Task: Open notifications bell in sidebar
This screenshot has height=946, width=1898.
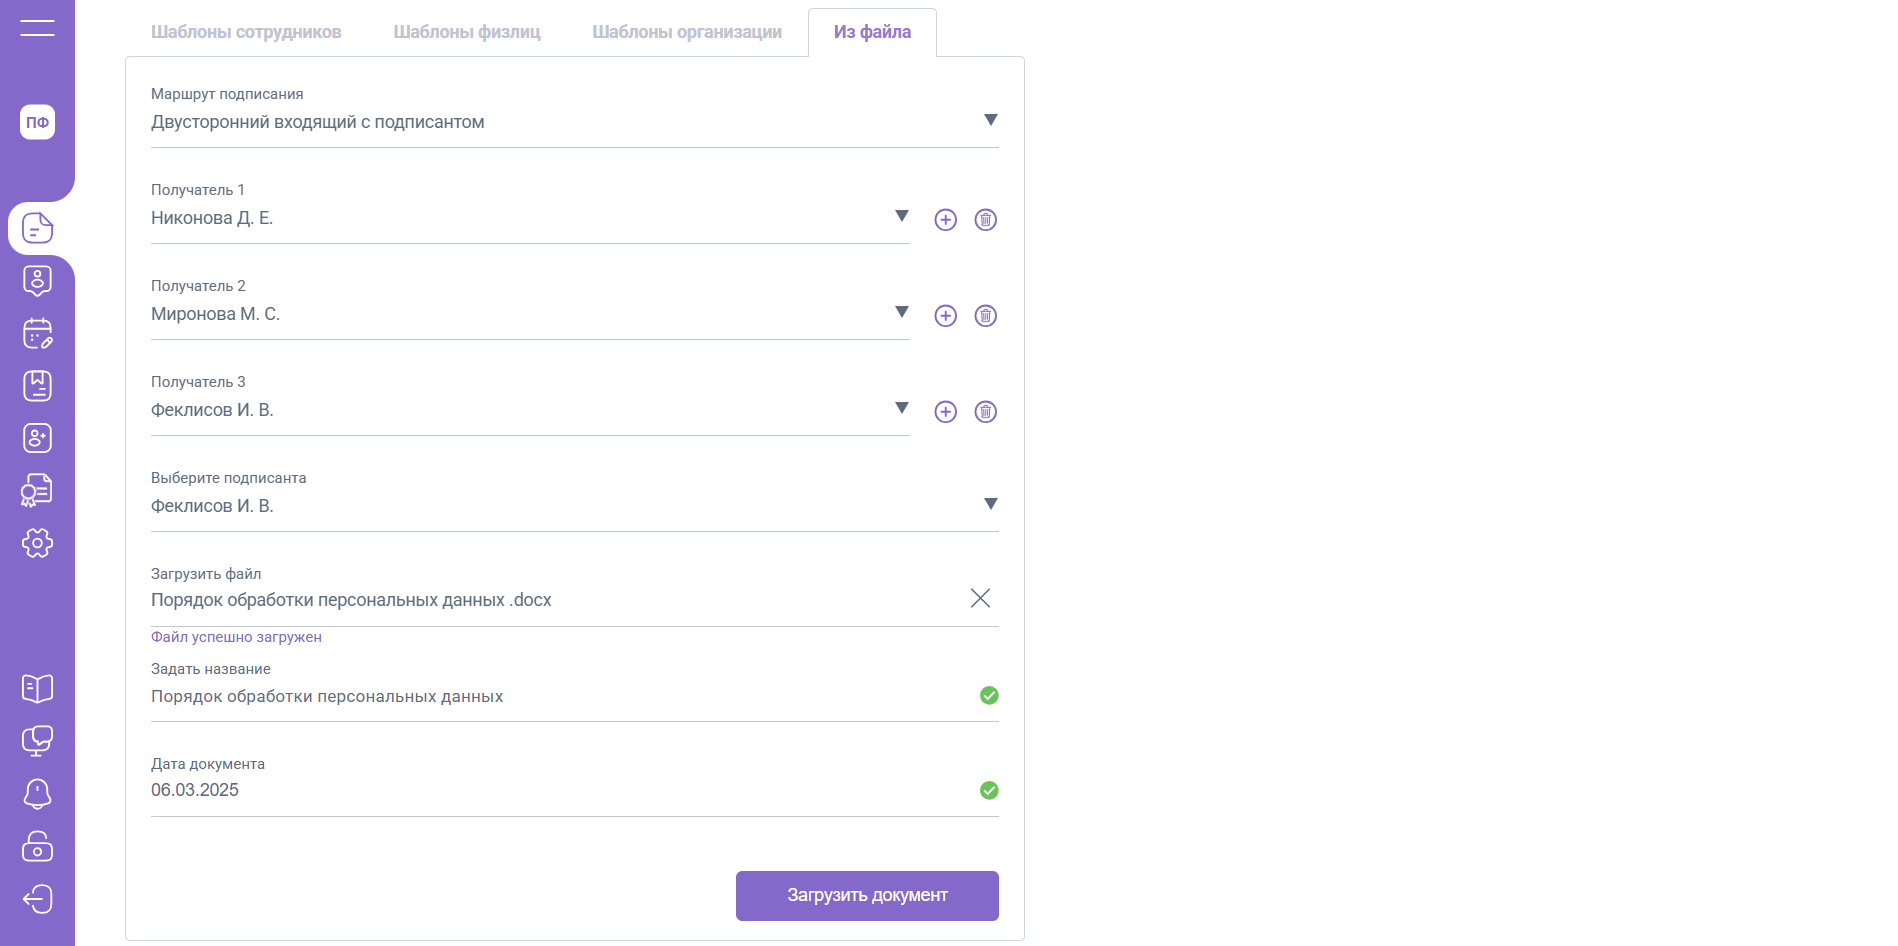Action: click(37, 794)
